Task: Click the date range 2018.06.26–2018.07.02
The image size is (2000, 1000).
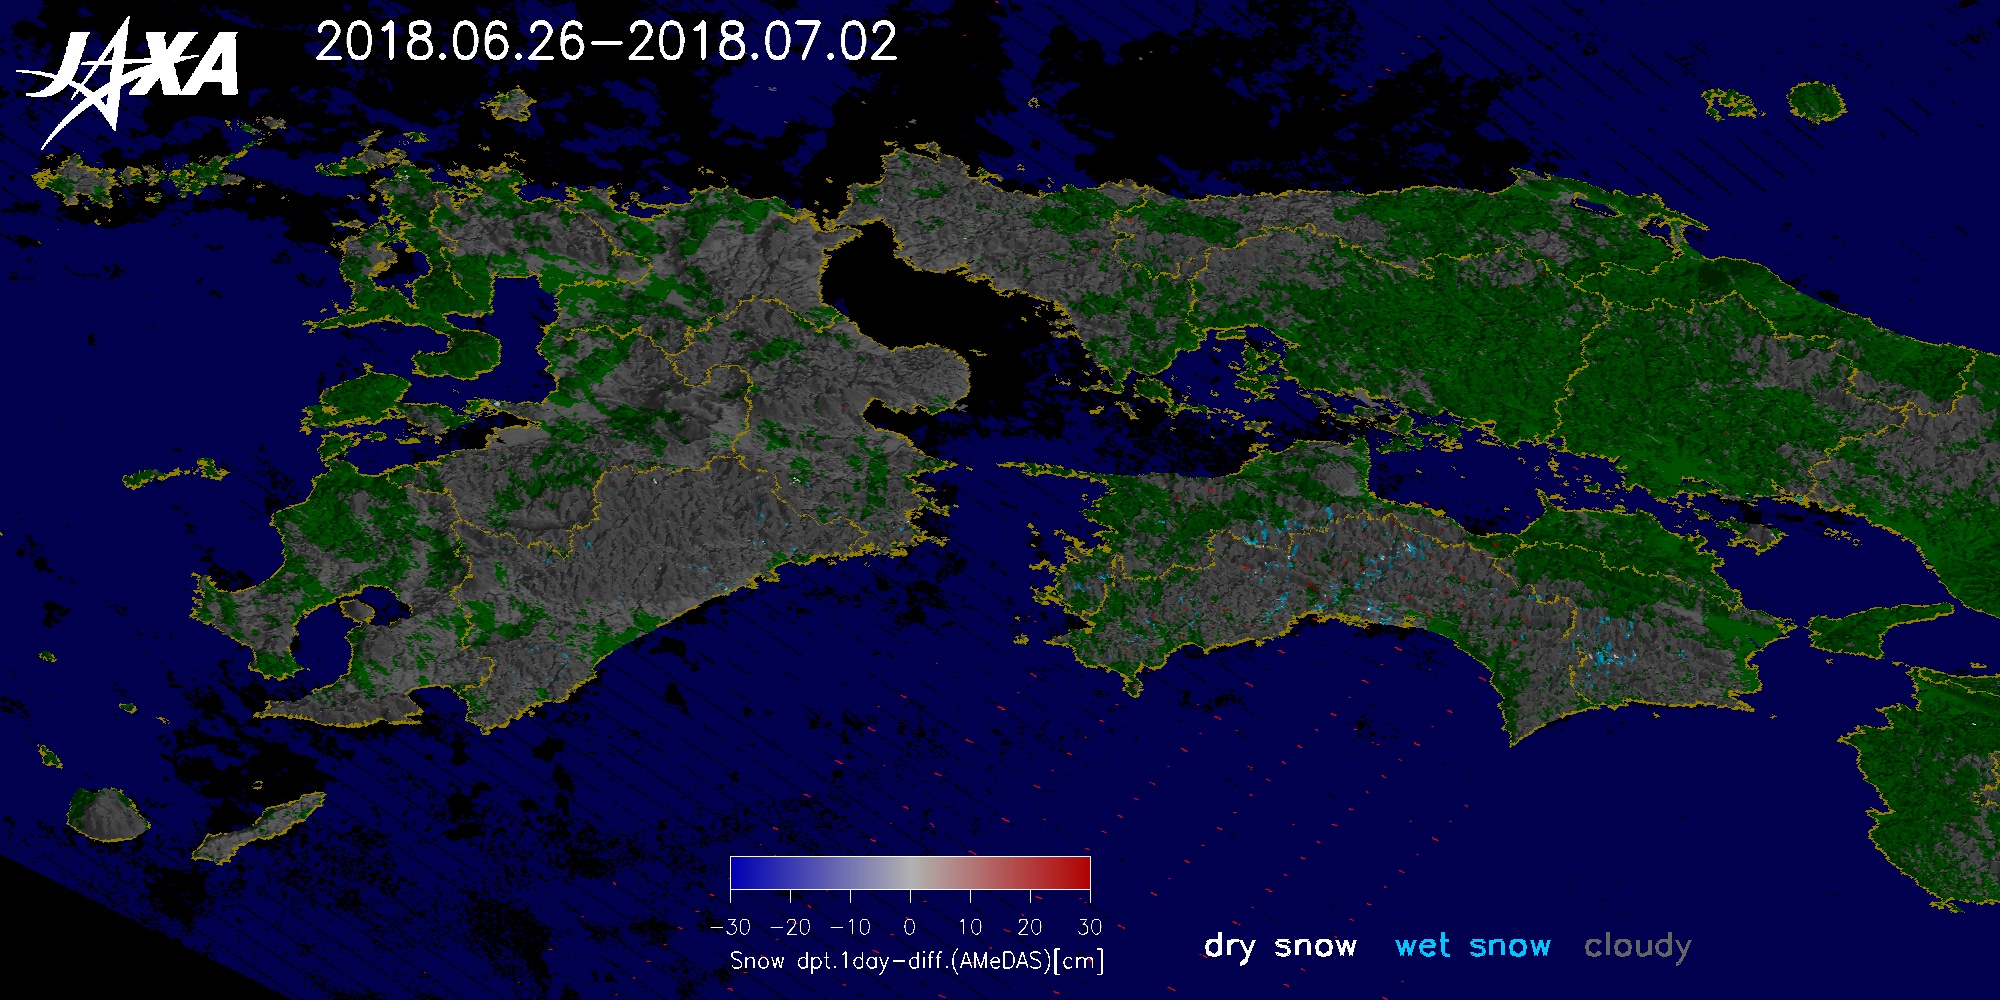Action: [x=606, y=42]
